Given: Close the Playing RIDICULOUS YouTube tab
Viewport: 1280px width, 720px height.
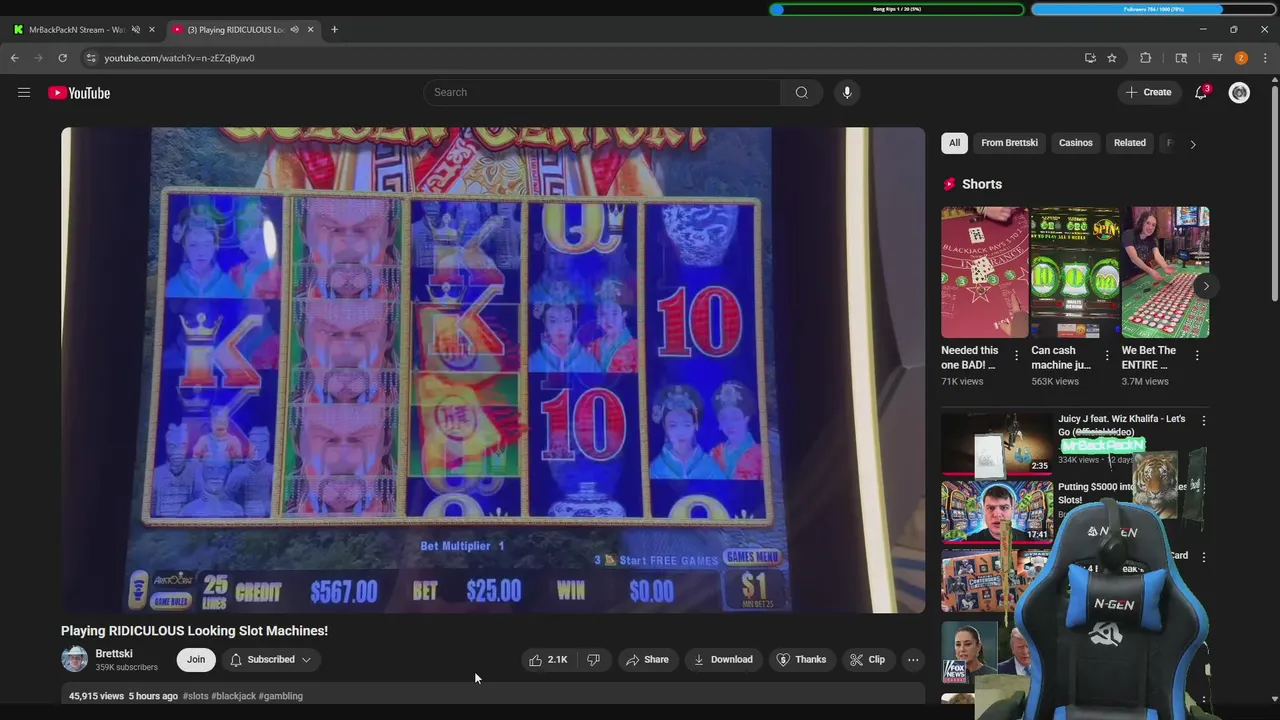Looking at the screenshot, I should click(310, 29).
